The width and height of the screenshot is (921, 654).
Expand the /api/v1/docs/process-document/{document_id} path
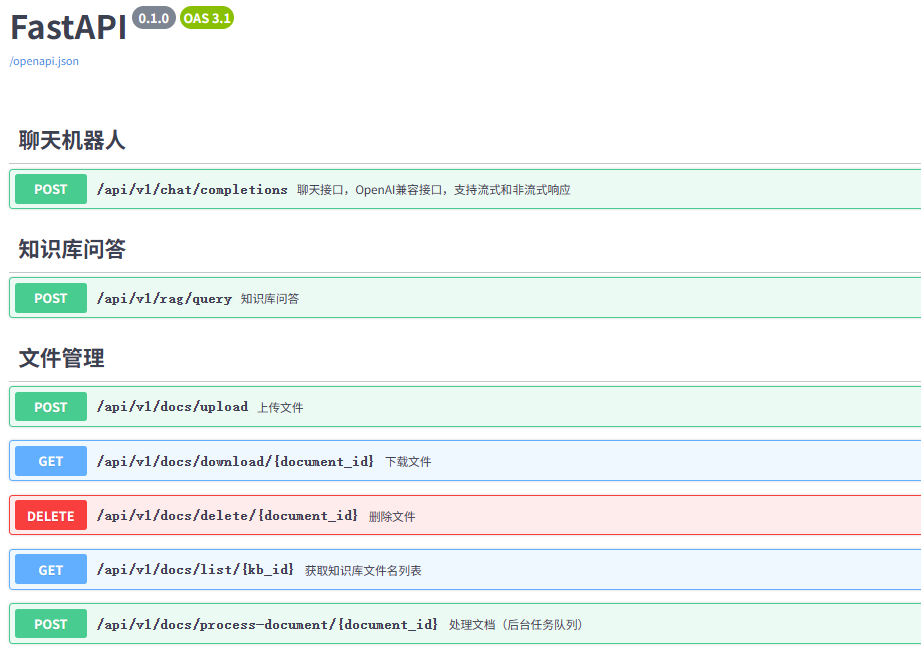tap(267, 624)
